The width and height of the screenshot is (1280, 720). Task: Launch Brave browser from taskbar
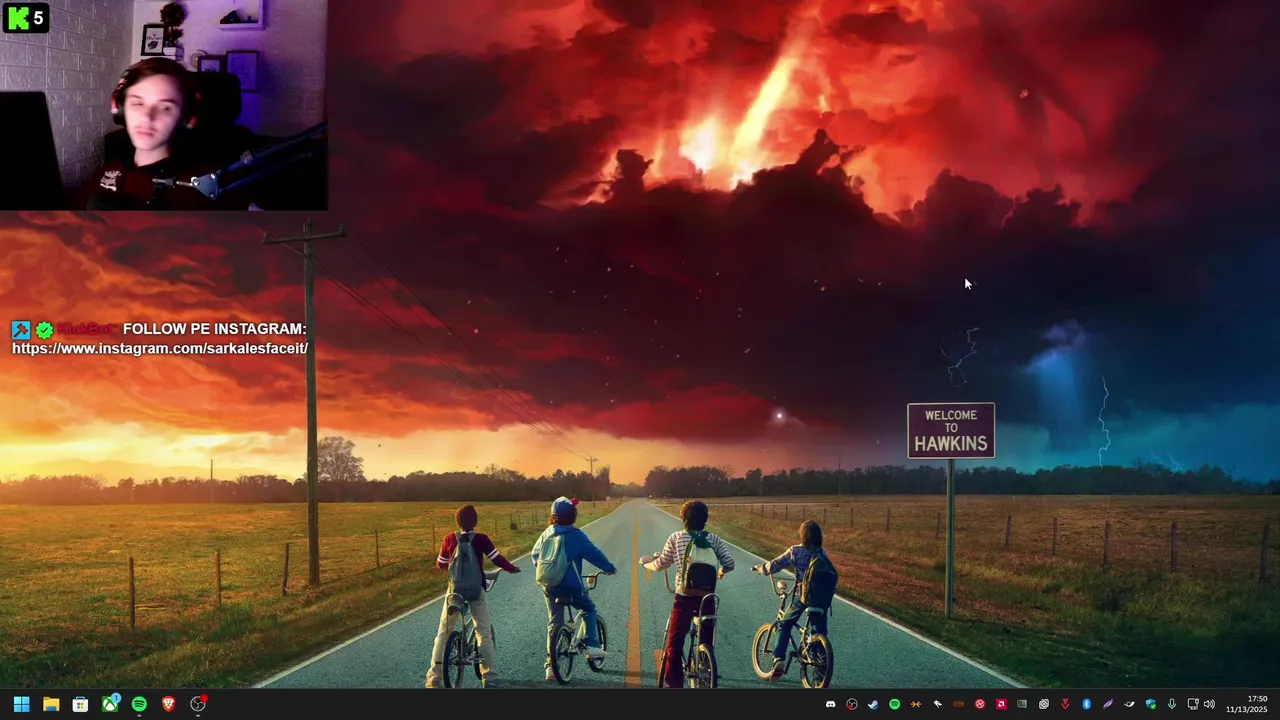tap(168, 704)
